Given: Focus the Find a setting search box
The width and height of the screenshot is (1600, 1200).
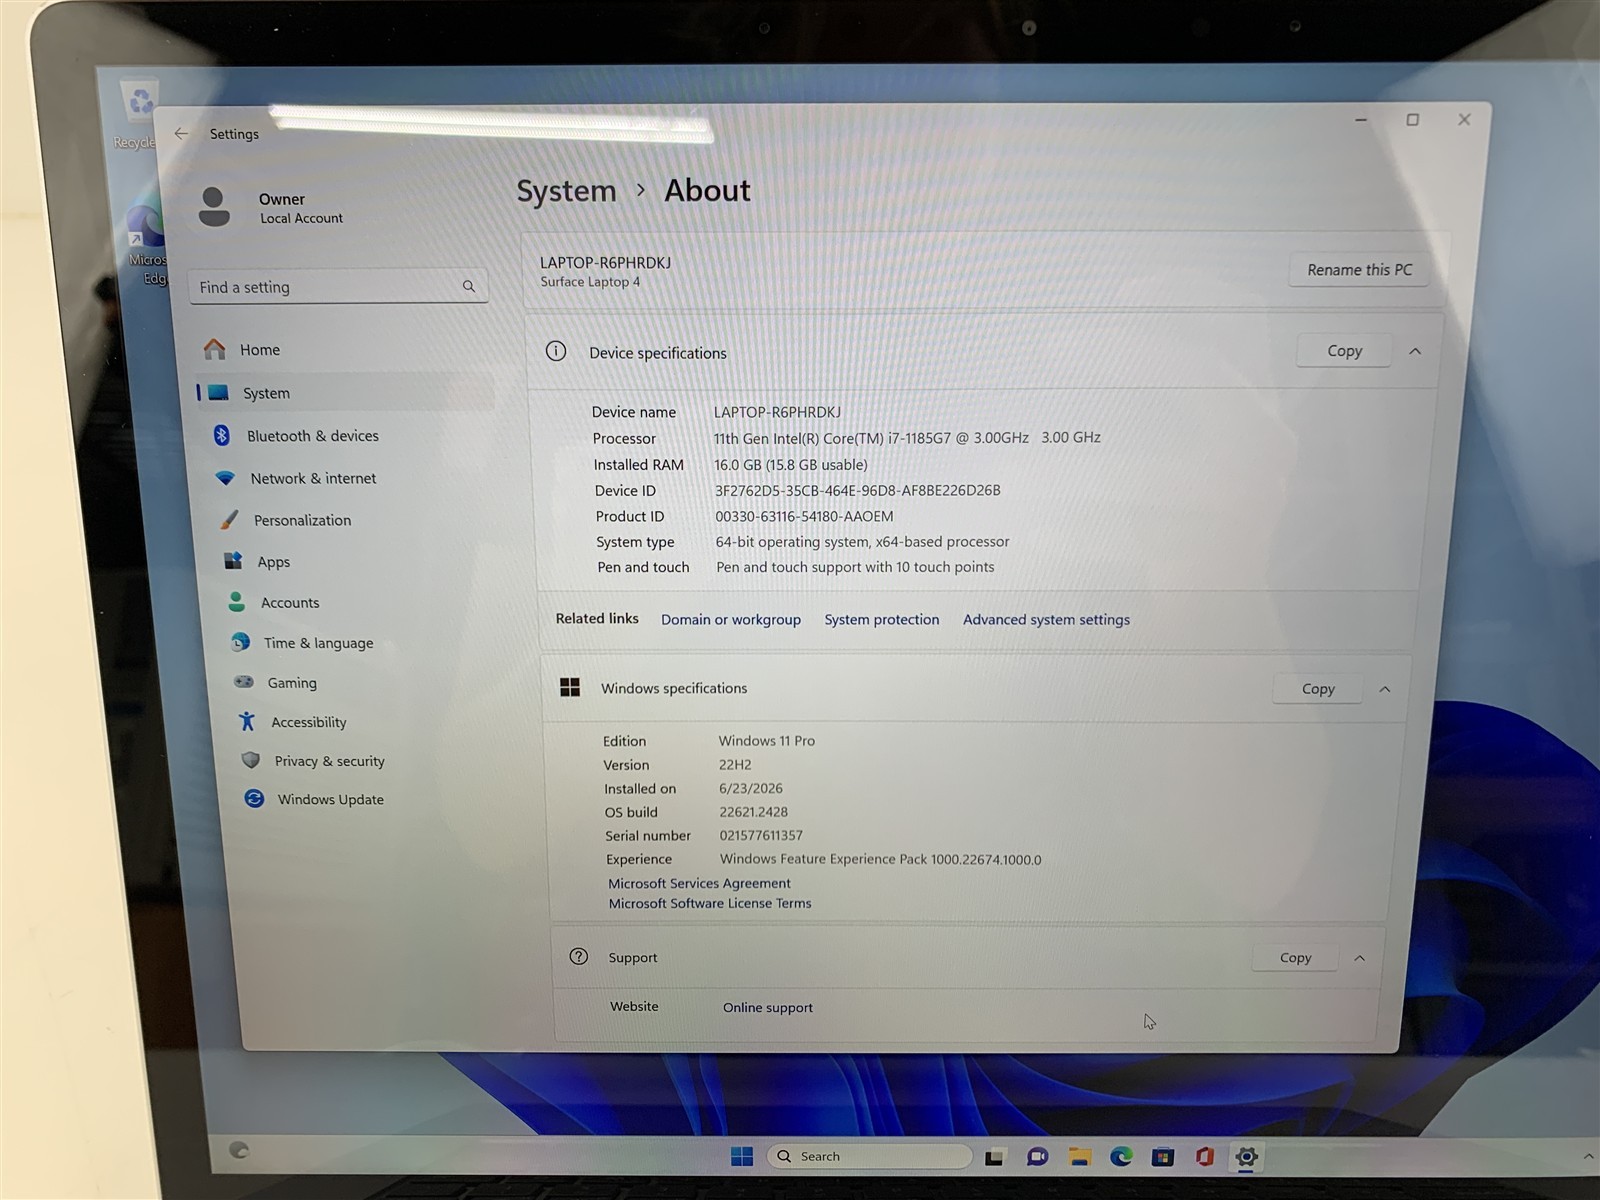Looking at the screenshot, I should coord(338,287).
